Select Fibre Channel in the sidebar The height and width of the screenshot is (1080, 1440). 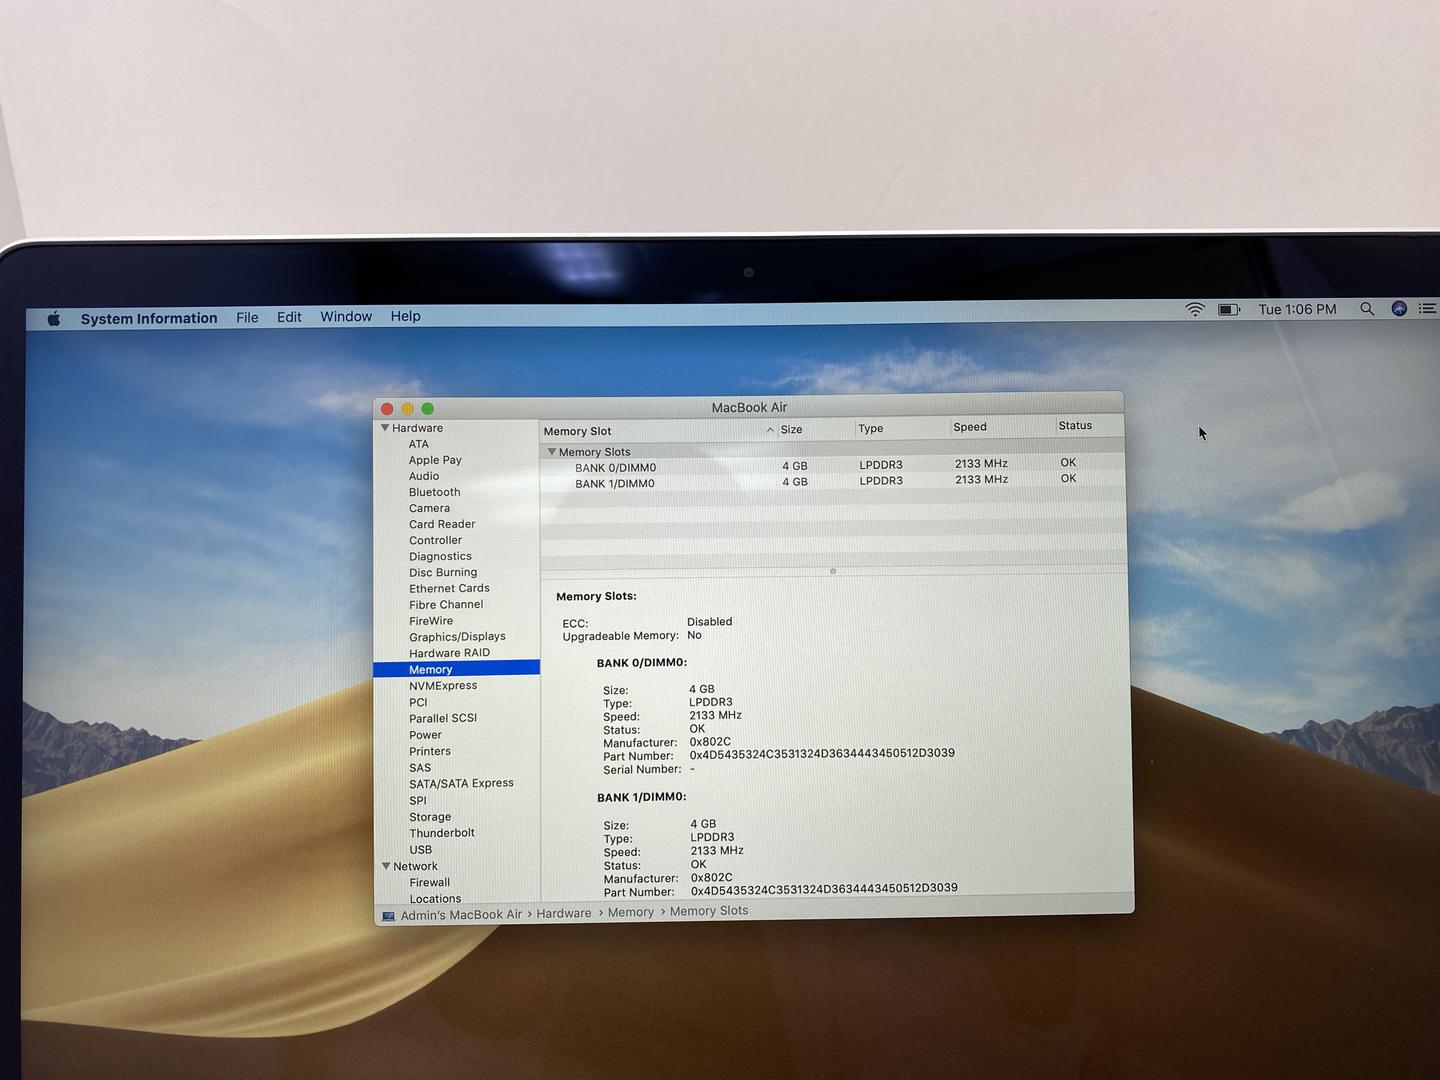pos(446,604)
